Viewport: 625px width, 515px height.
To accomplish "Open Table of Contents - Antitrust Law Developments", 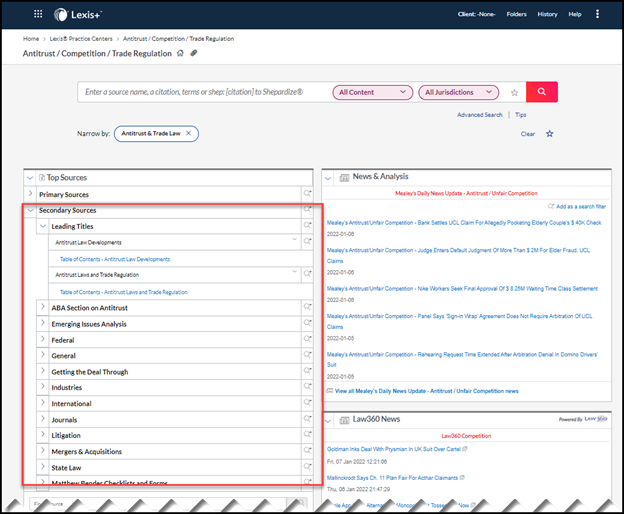I will (x=115, y=259).
